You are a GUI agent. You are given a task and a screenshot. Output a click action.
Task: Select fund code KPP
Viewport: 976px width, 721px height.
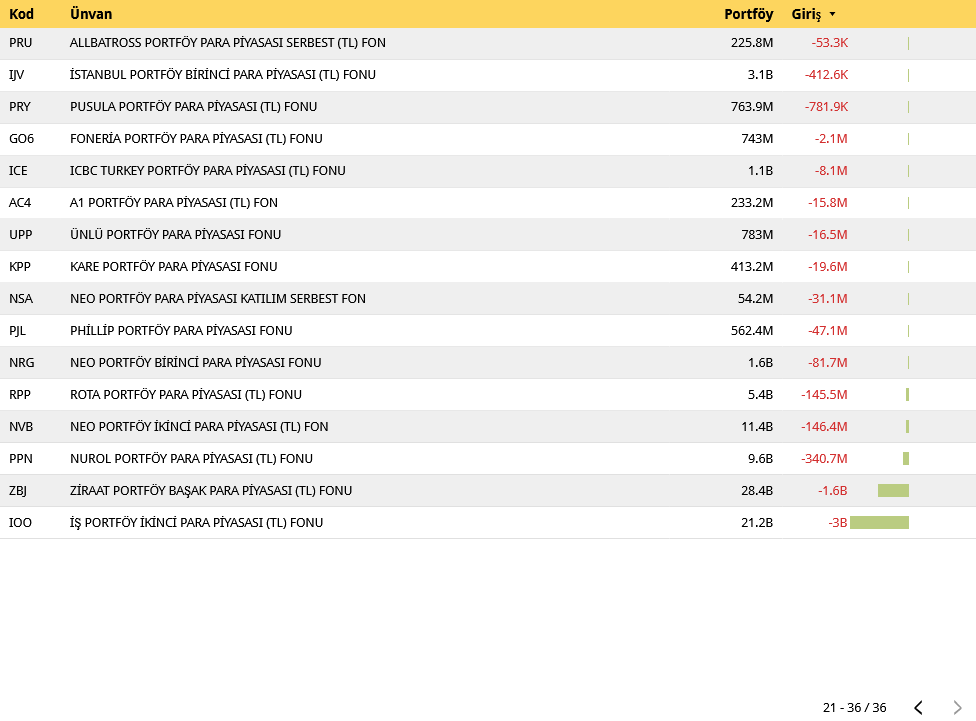tap(20, 266)
